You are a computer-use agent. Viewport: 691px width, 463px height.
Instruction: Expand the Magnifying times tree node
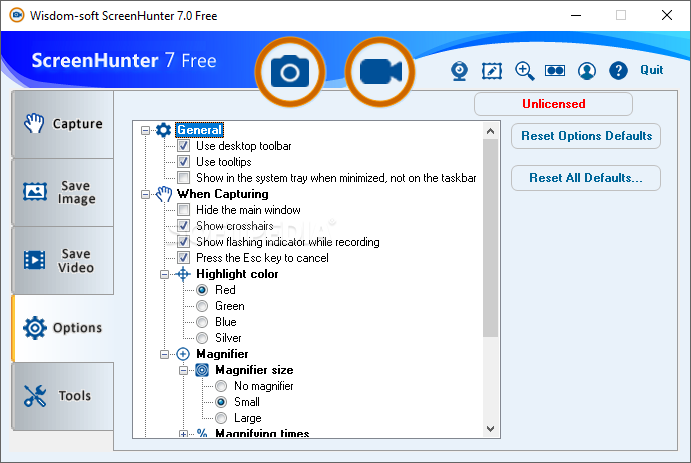[183, 434]
